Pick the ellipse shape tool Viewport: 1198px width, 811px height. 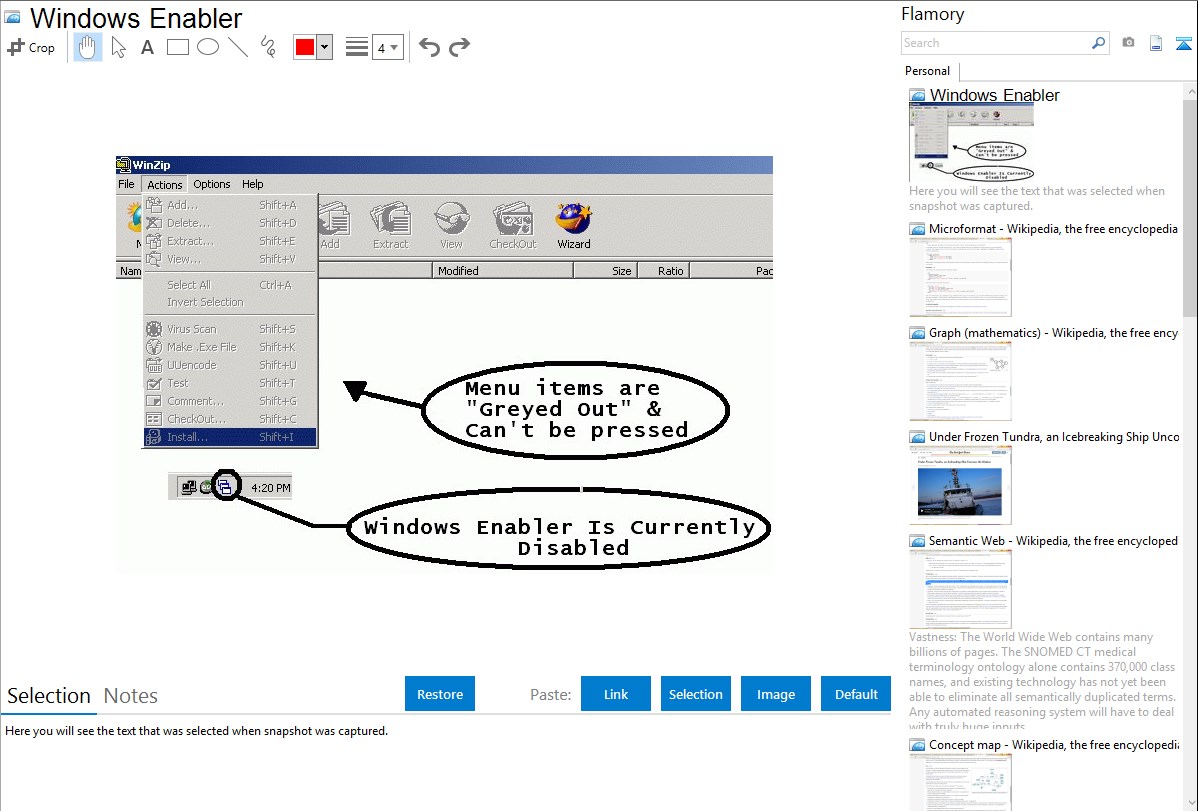click(208, 47)
